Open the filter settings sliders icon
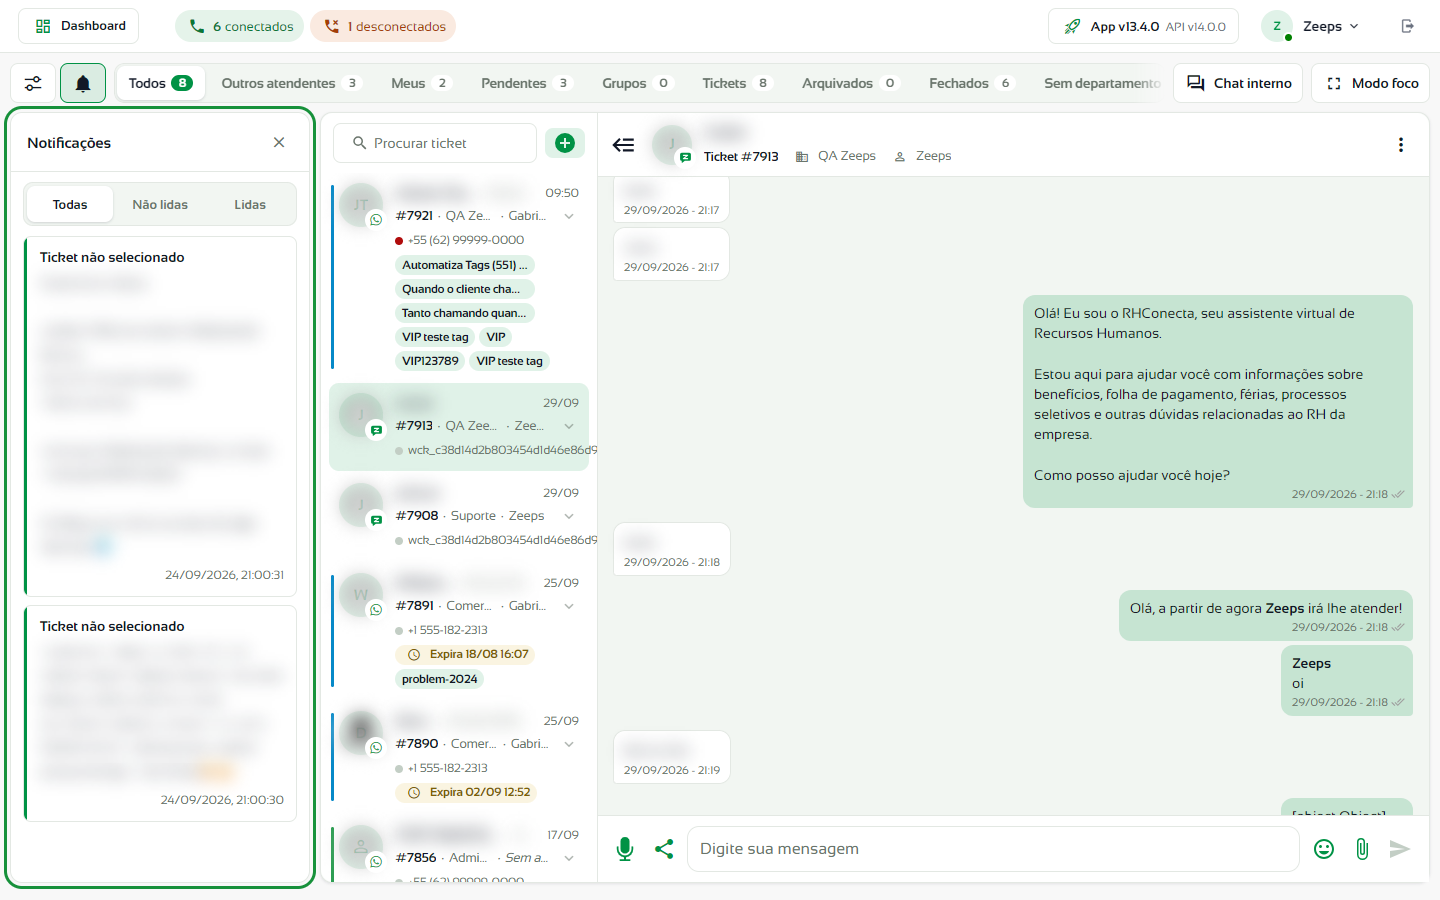This screenshot has width=1440, height=900. pos(33,83)
